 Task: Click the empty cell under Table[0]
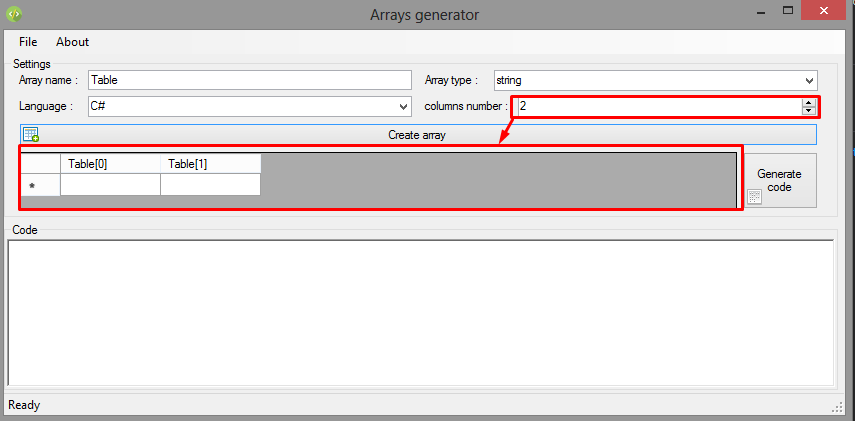110,185
